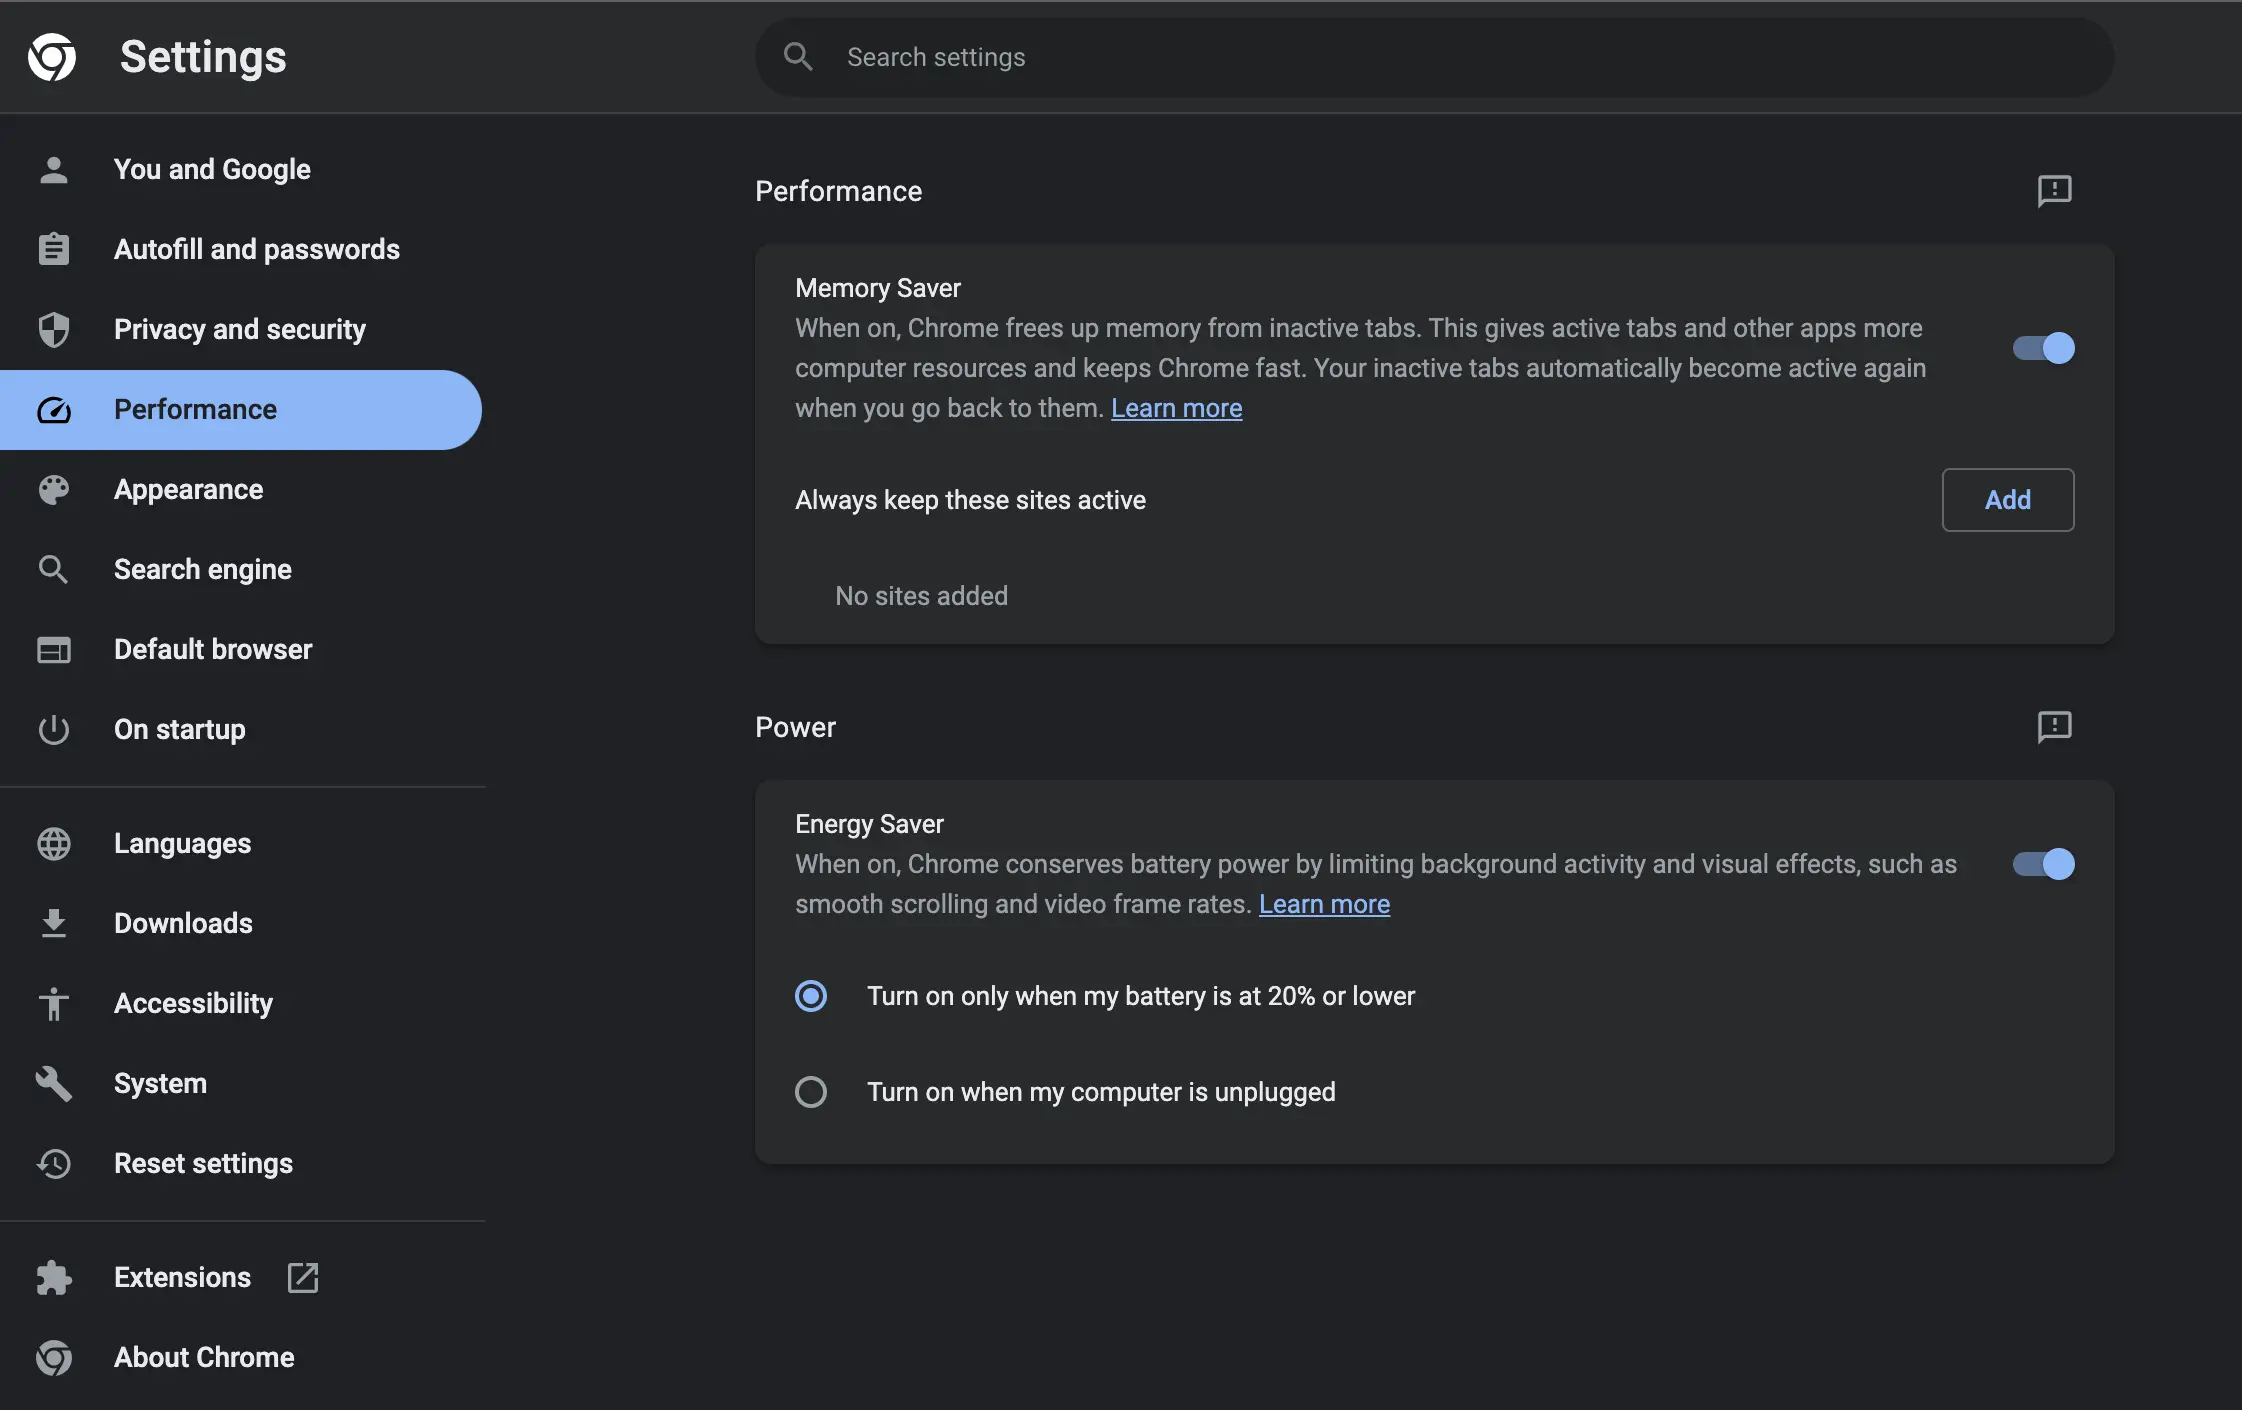Click the Privacy and security shield icon
Viewport: 2242px width, 1410px height.
tap(54, 329)
